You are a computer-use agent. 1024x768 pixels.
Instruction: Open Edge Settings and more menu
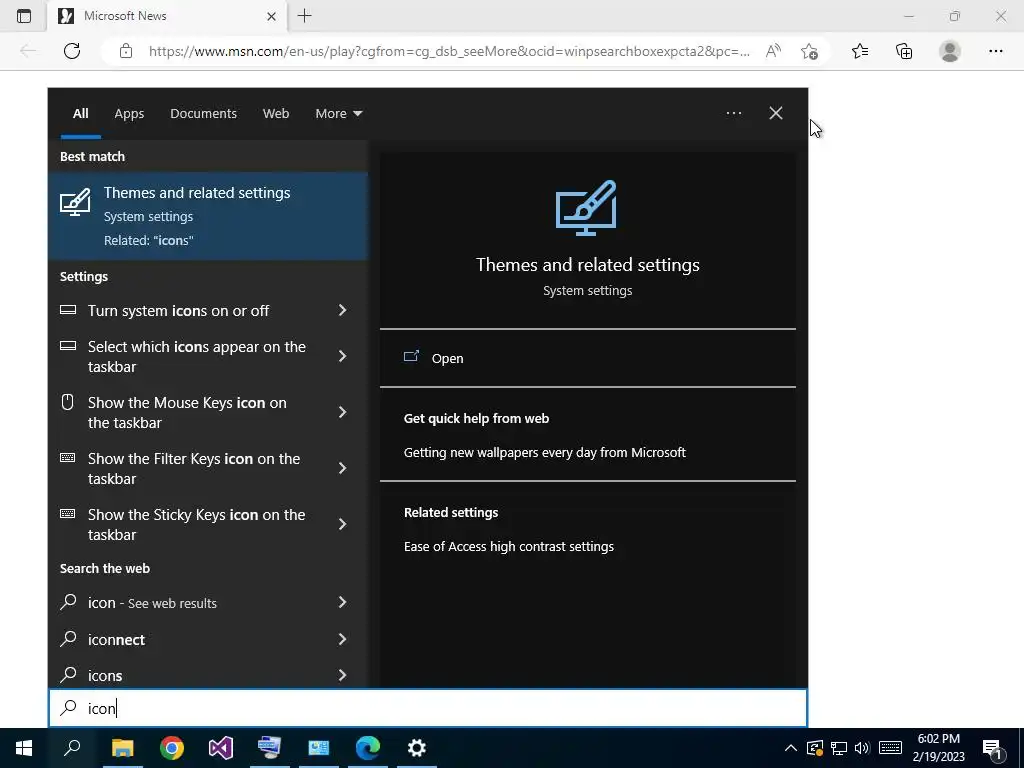click(995, 51)
